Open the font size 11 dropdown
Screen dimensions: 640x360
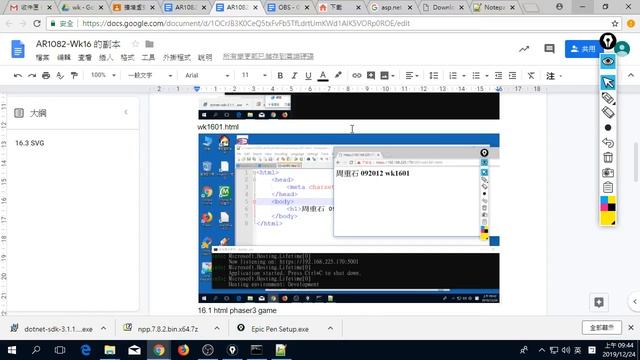pyautogui.click(x=253, y=75)
